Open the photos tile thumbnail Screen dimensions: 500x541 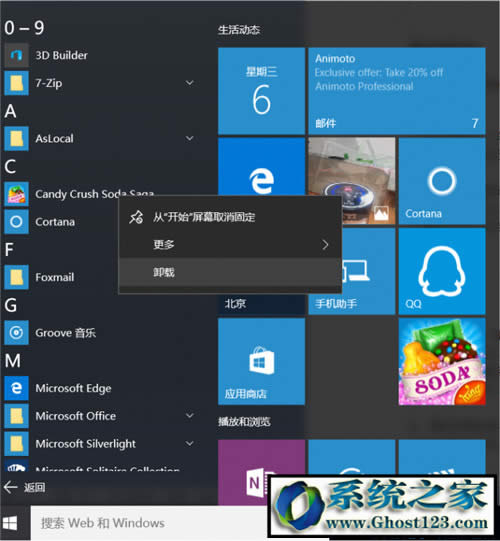click(352, 167)
